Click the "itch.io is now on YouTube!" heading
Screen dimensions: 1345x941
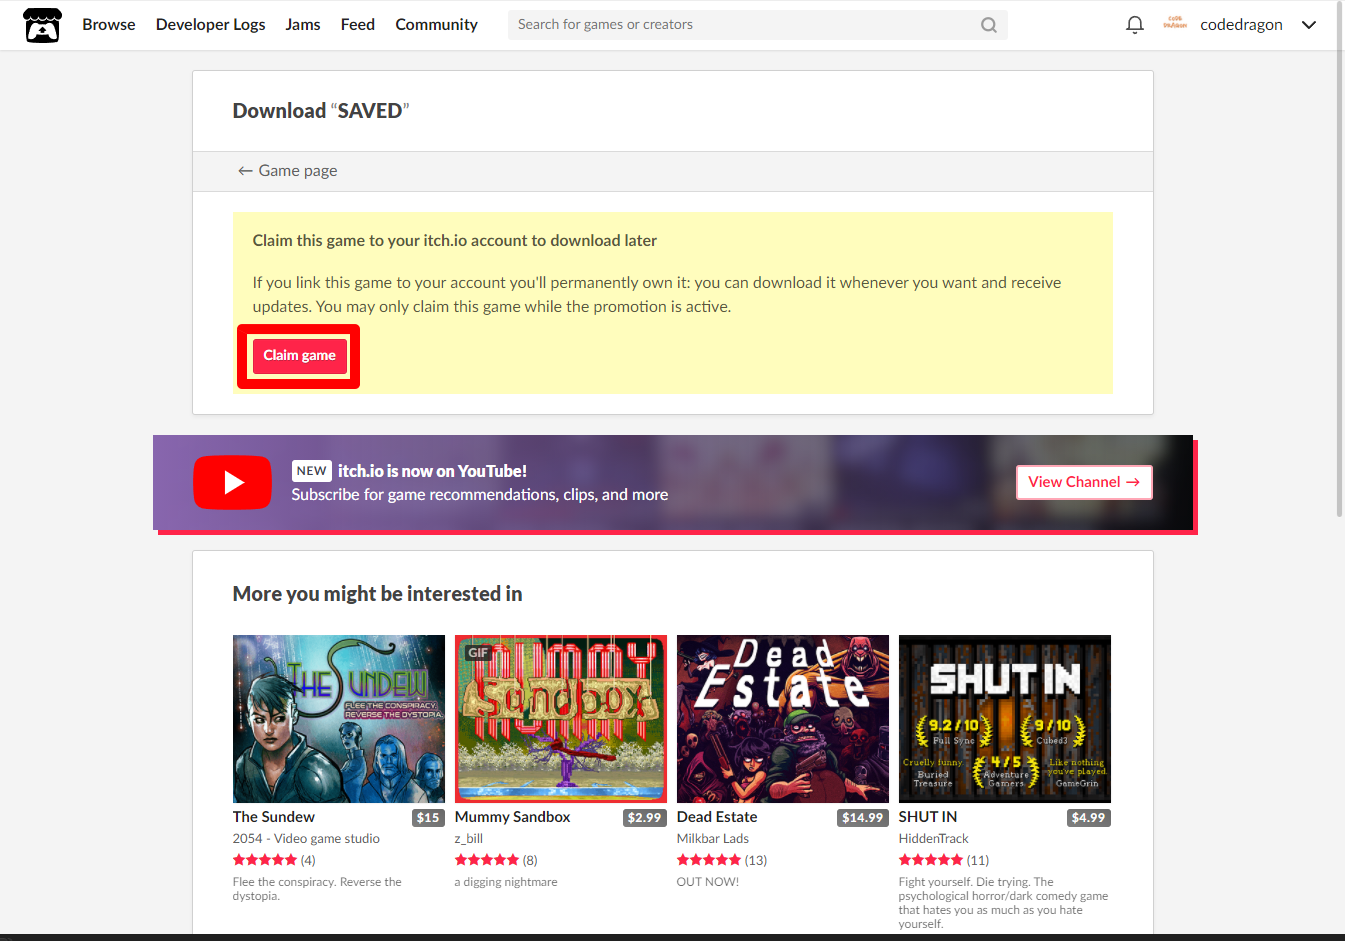(432, 471)
